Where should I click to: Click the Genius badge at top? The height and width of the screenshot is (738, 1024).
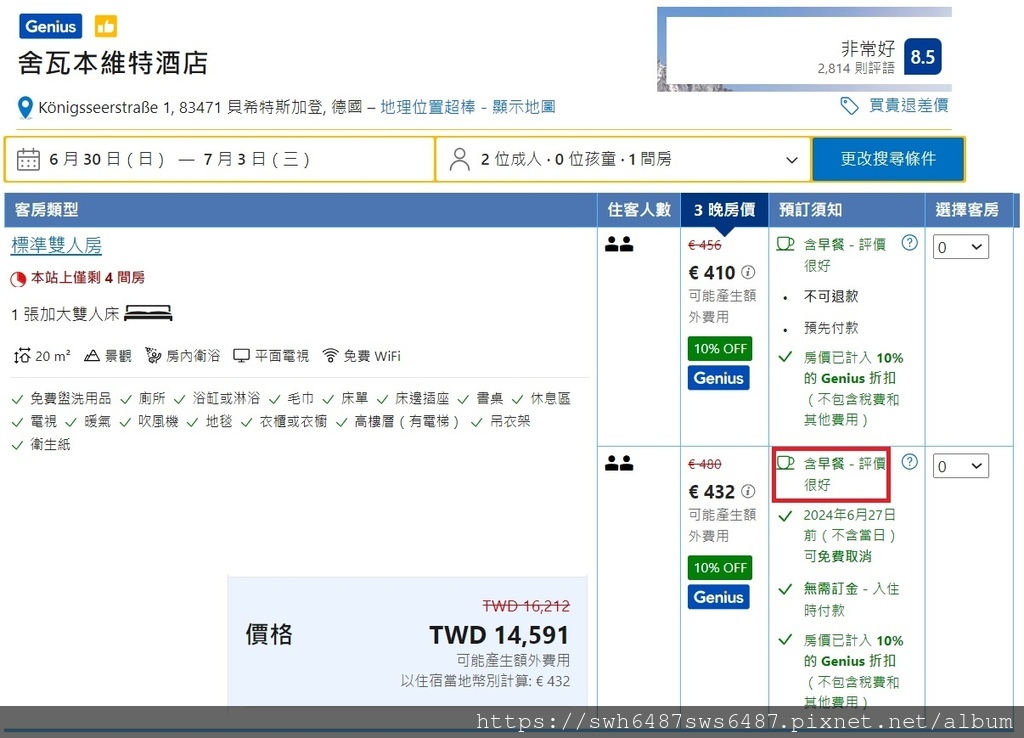[51, 27]
